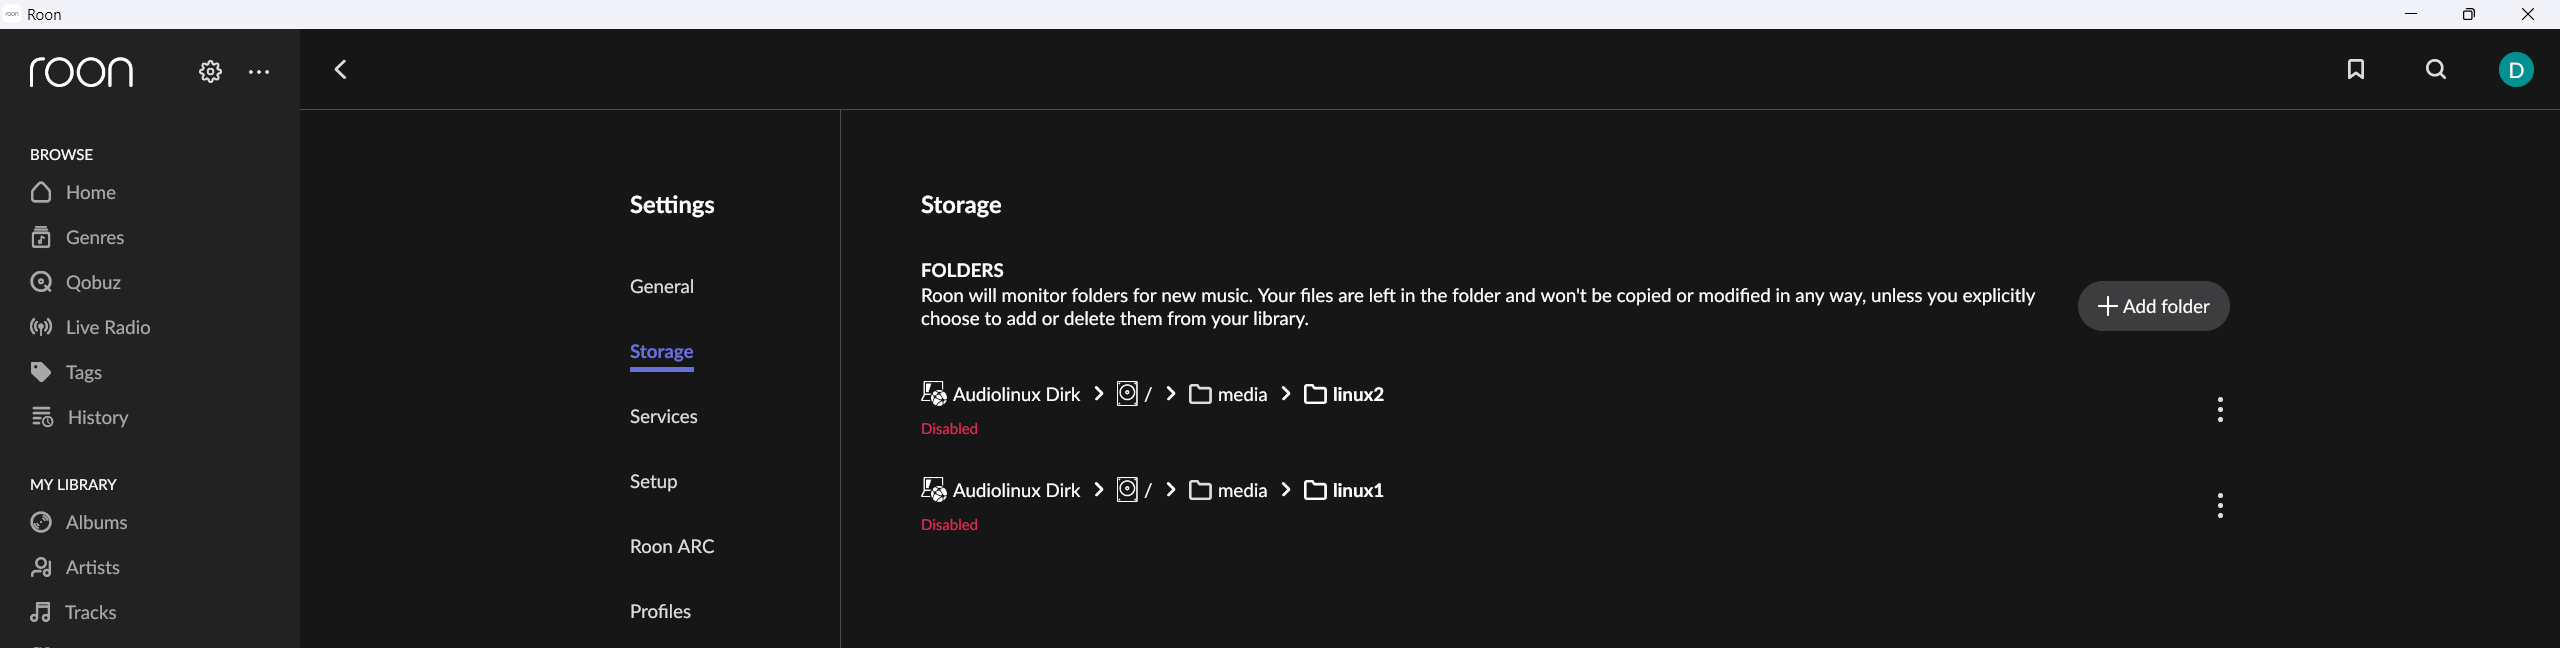2560x648 pixels.
Task: Open Tracks in My Library
Action: pyautogui.click(x=91, y=612)
